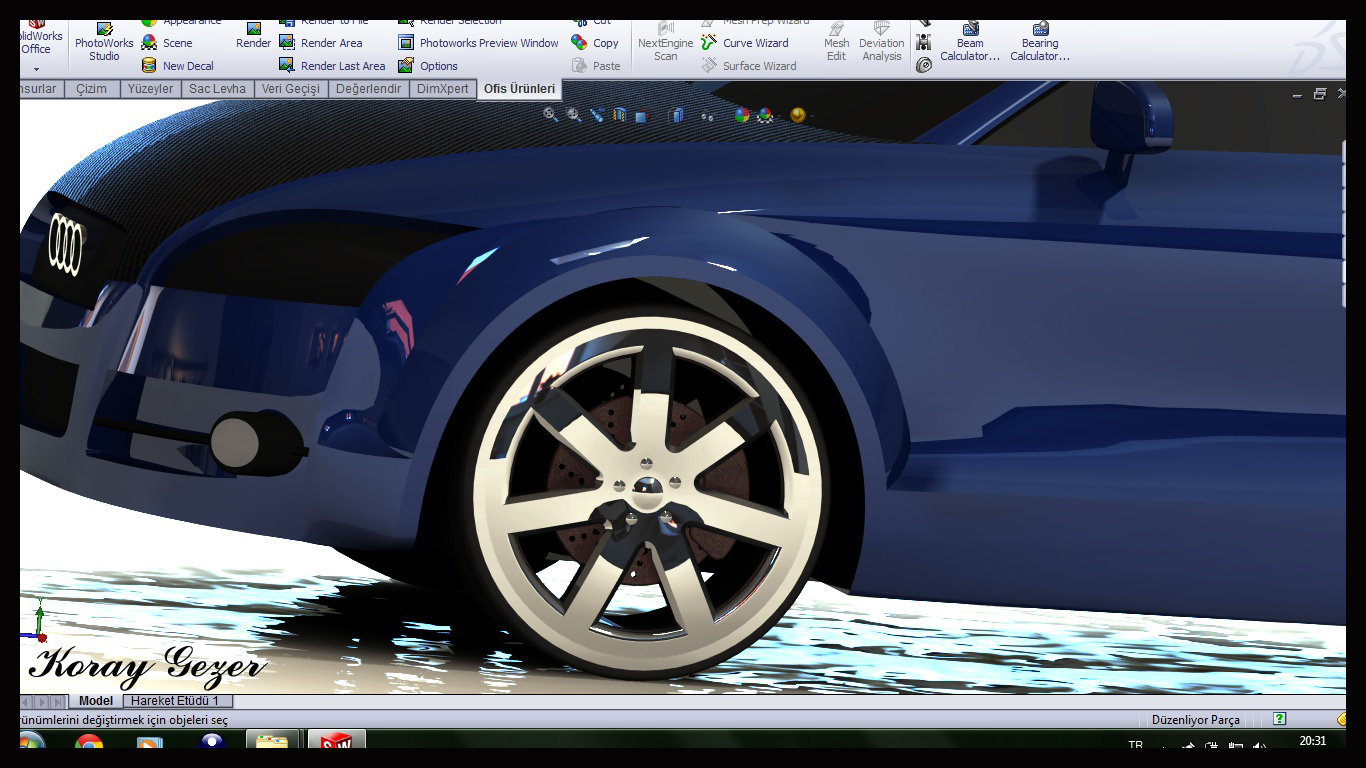Click the greyed-out Paste command
The height and width of the screenshot is (768, 1366).
596,66
